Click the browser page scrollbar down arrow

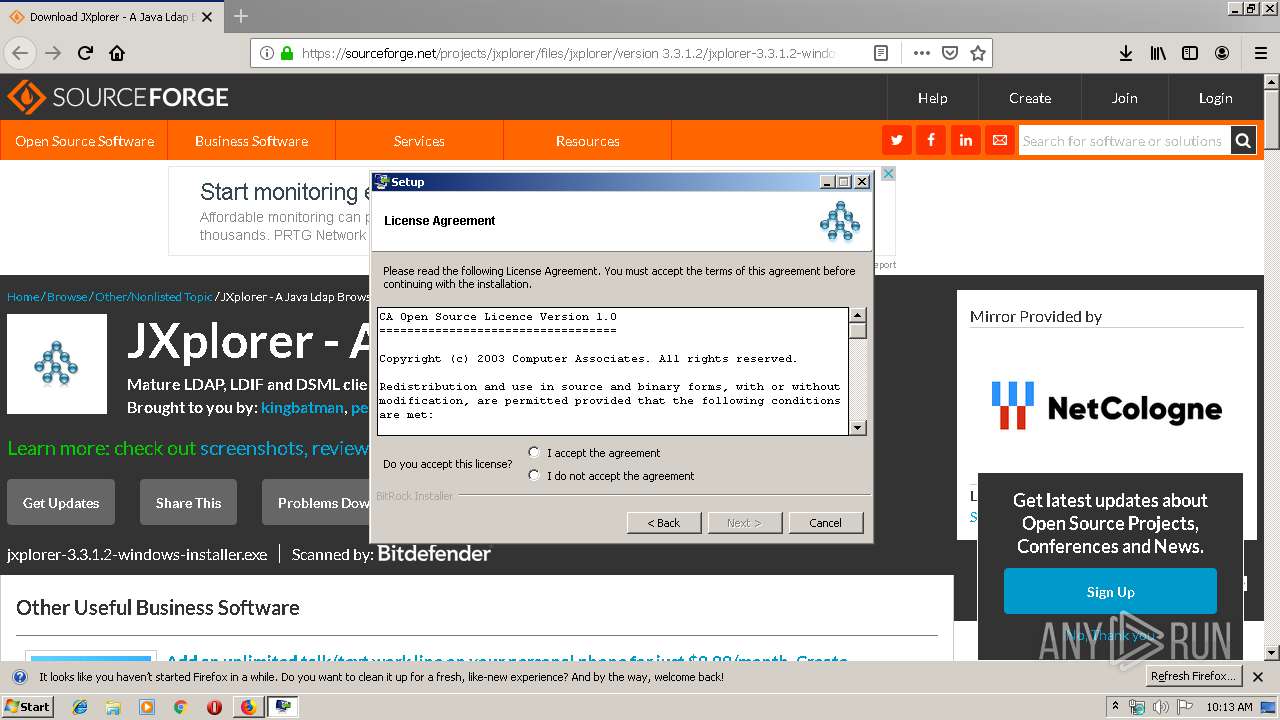(x=1272, y=652)
